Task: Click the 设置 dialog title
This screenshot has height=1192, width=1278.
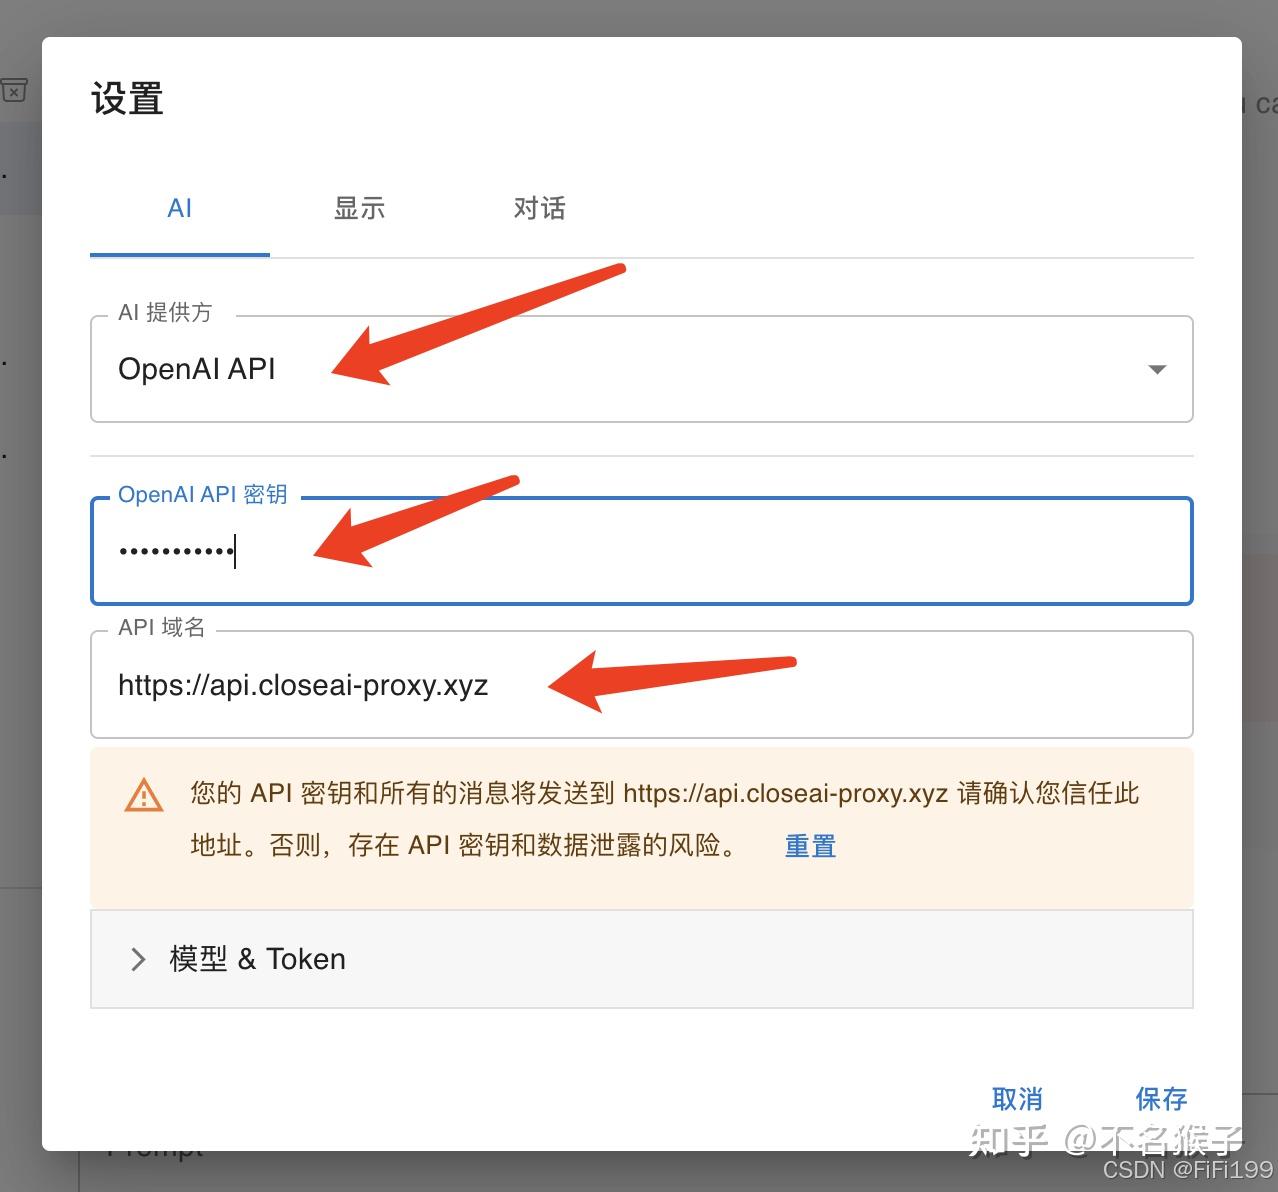Action: (x=127, y=98)
